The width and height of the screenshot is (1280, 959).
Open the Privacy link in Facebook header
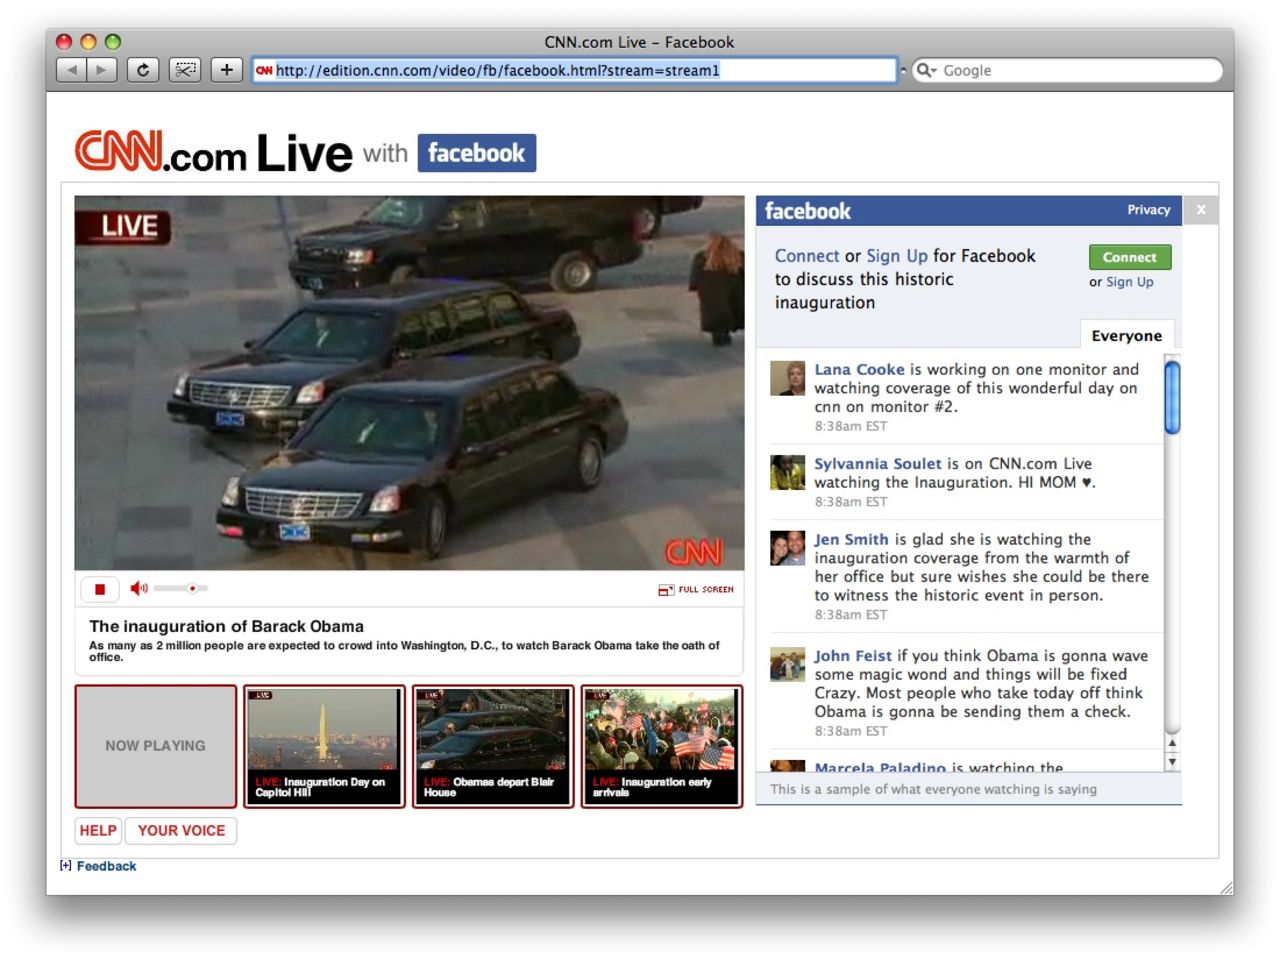[x=1148, y=210]
